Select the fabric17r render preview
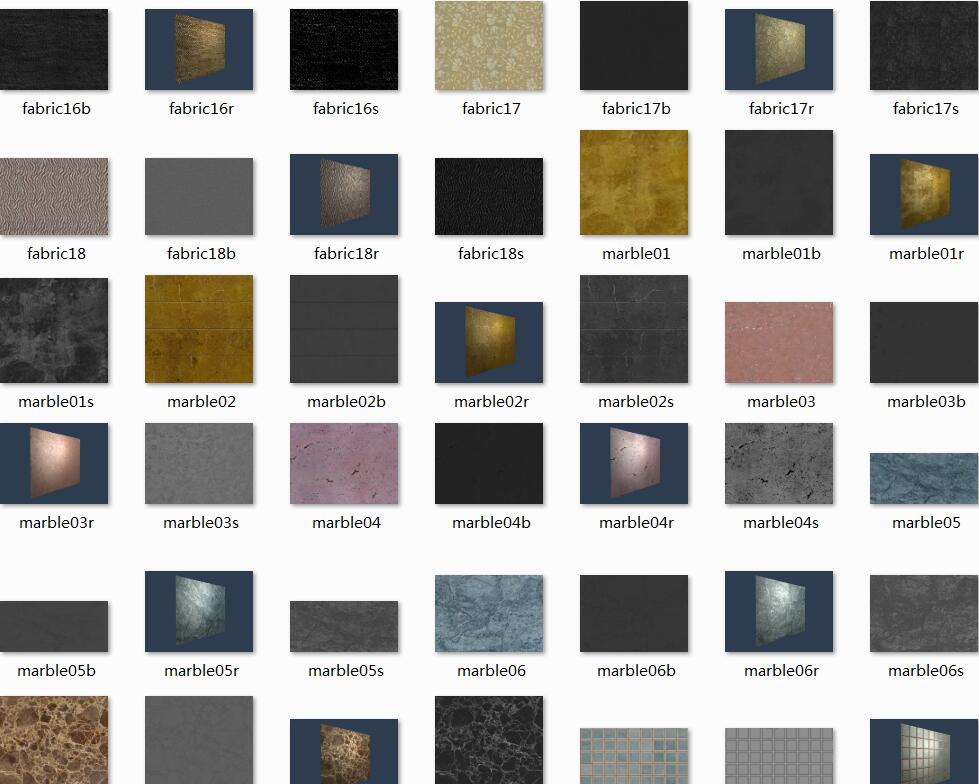Viewport: 979px width, 784px height. click(x=779, y=49)
